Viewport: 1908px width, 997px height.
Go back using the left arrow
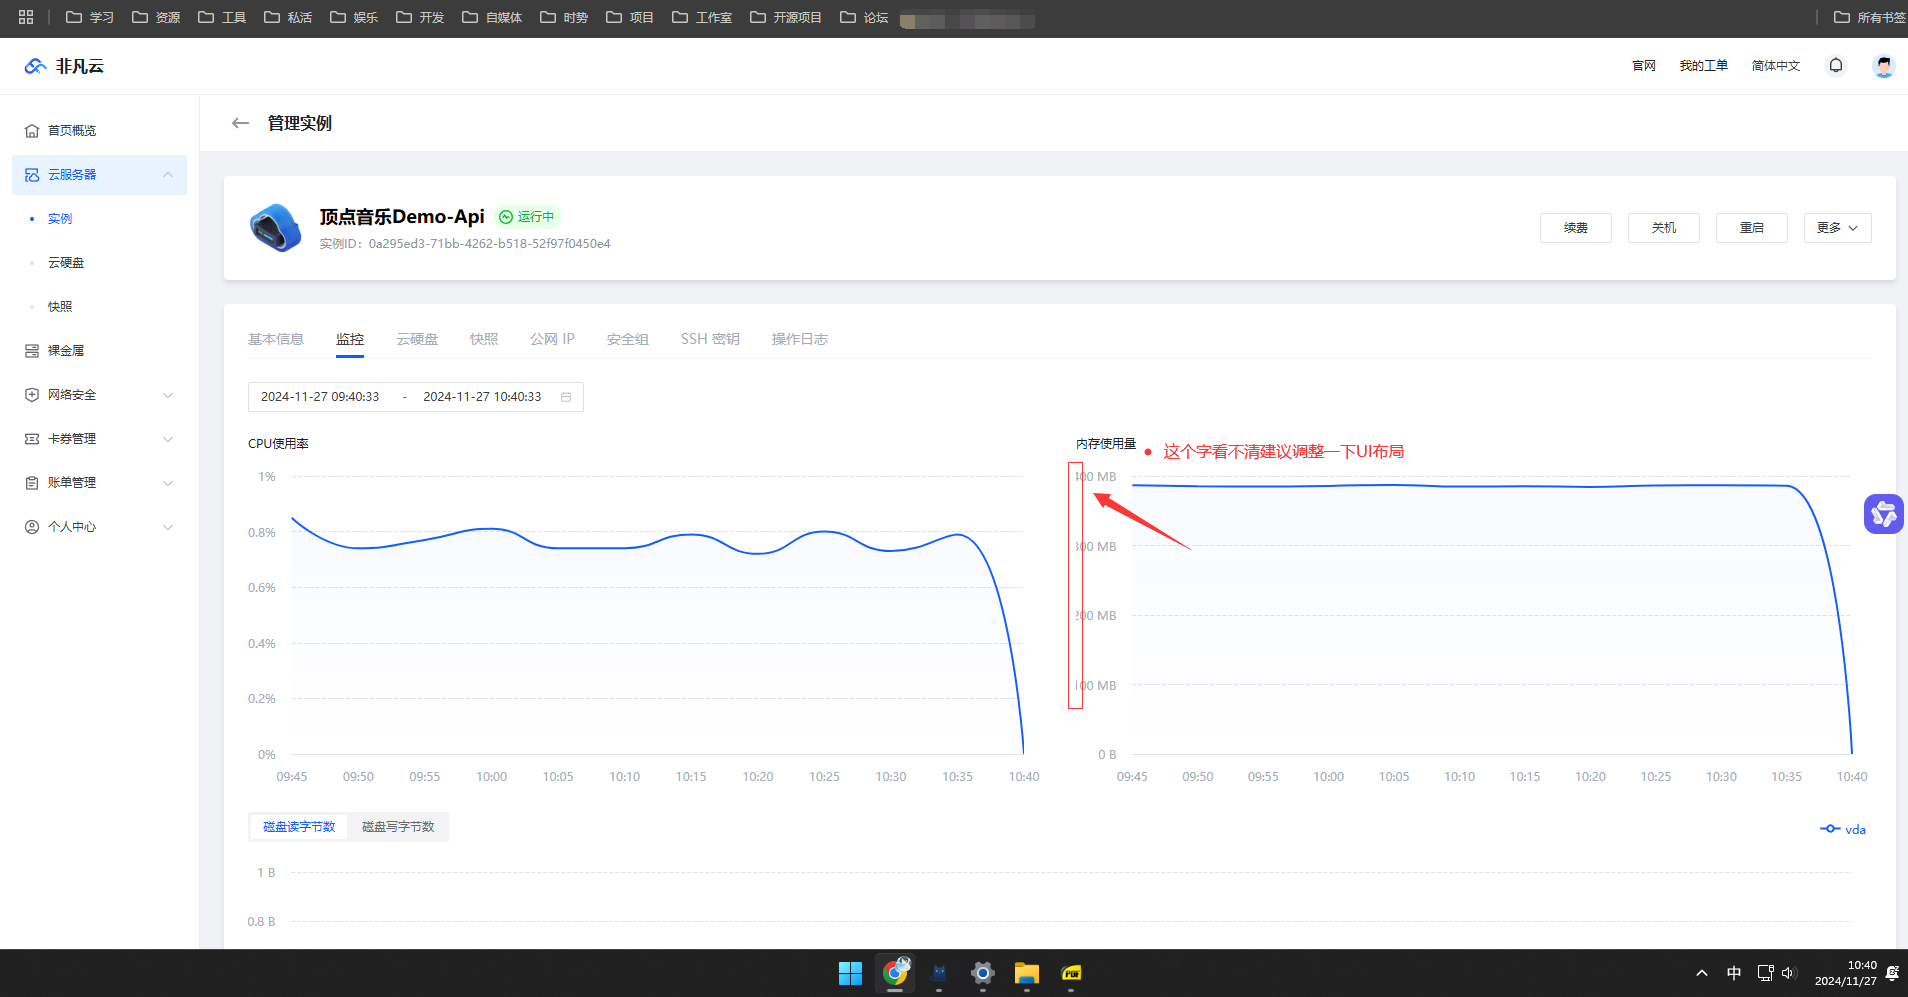coord(240,123)
